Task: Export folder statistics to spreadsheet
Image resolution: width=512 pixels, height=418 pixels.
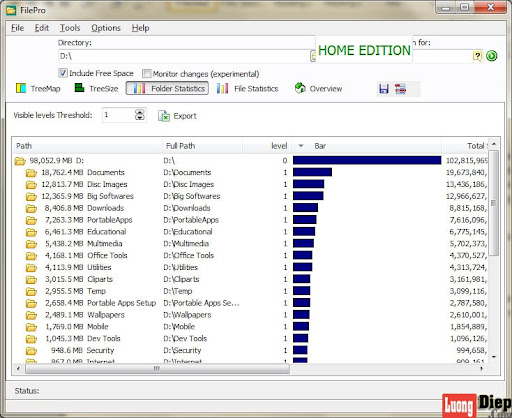Action: click(177, 116)
